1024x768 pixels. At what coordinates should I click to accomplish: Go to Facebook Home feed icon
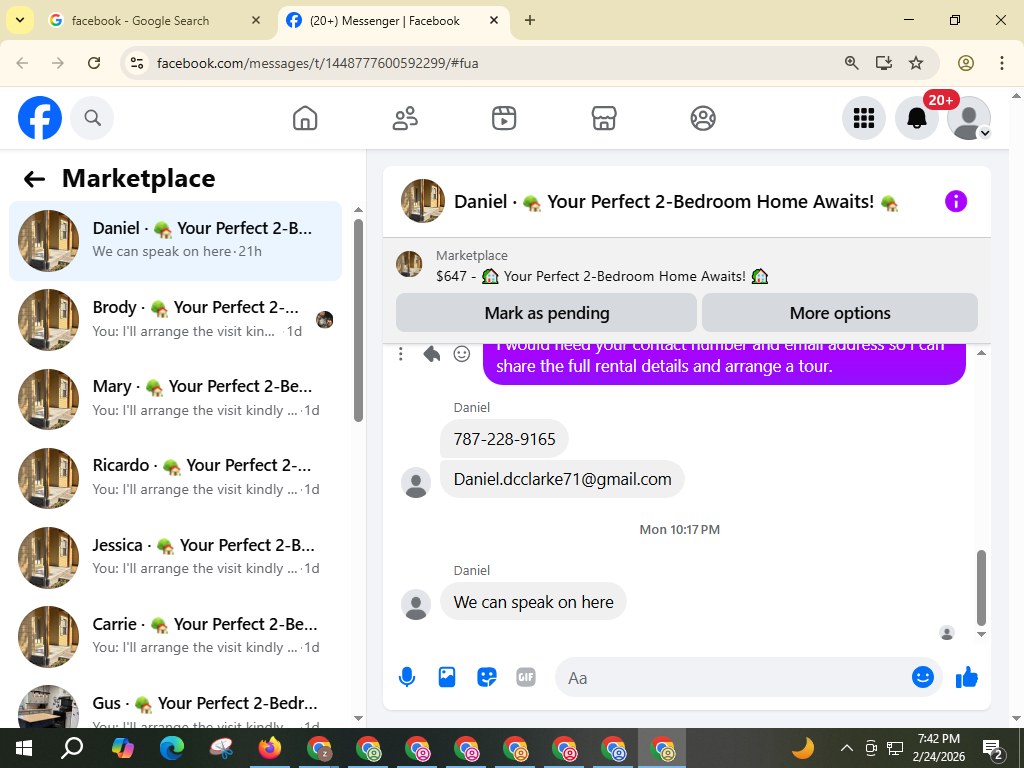305,118
